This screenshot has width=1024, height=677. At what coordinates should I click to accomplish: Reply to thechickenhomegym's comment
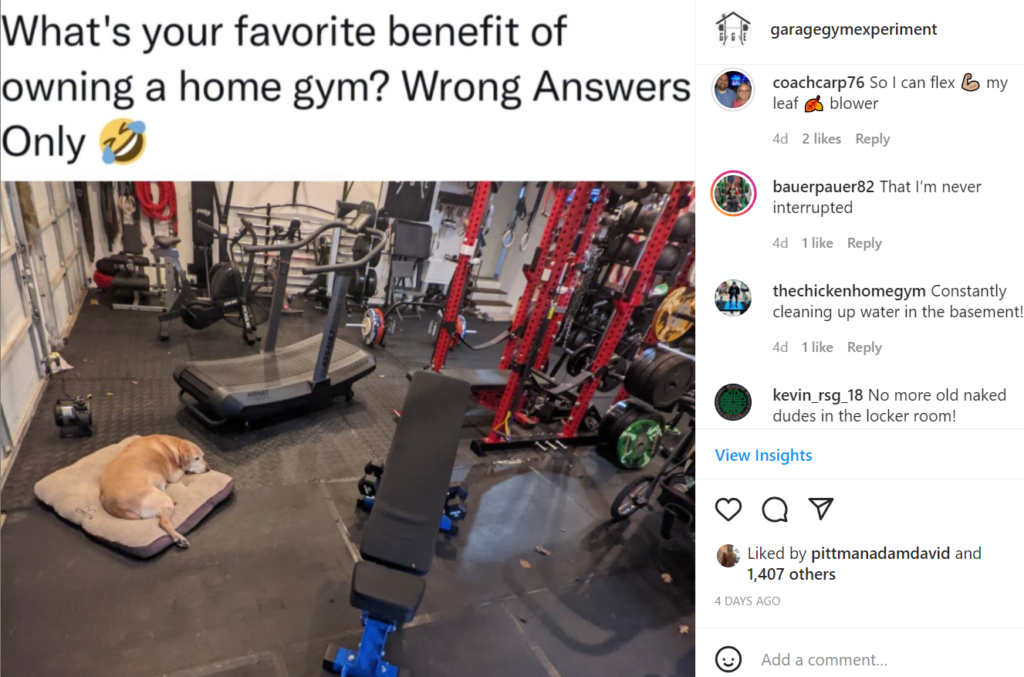tap(864, 347)
